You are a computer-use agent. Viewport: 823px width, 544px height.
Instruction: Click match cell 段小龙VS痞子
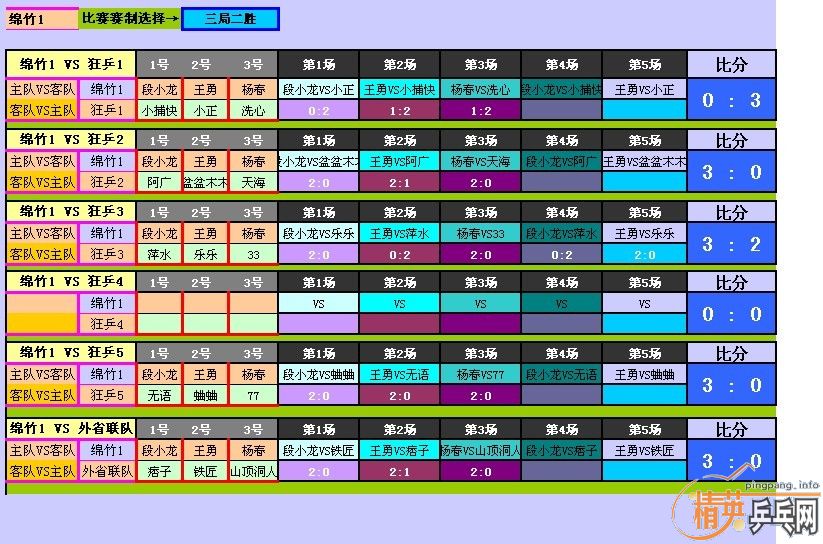click(561, 450)
